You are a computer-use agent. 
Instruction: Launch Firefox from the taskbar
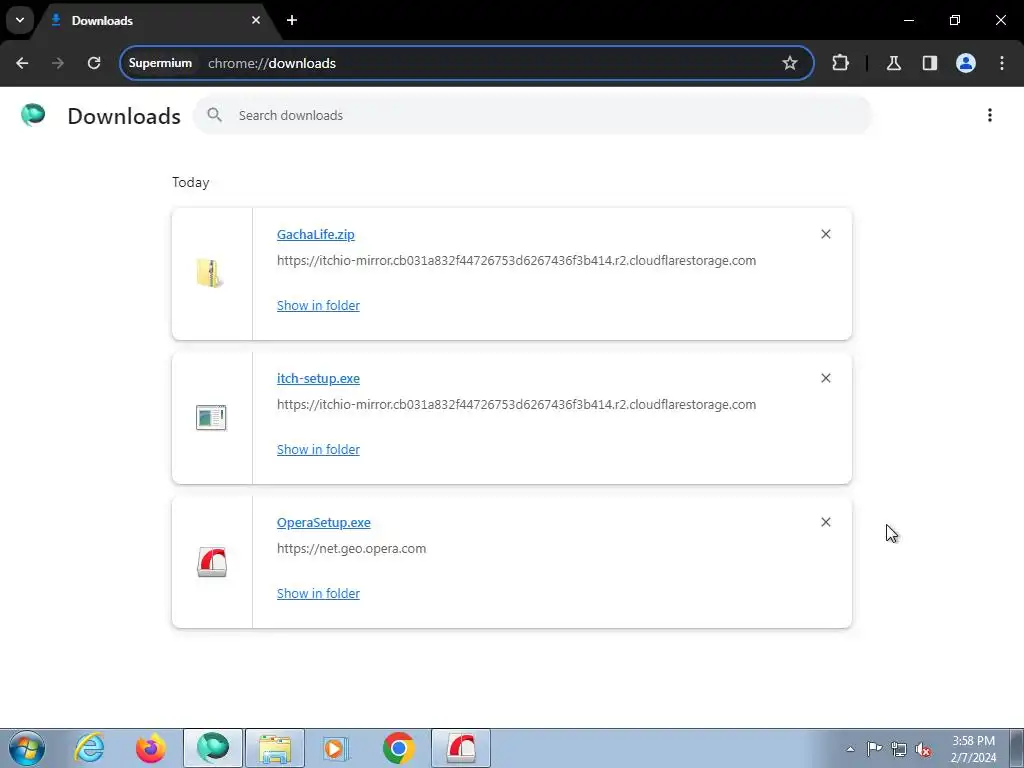[x=151, y=748]
